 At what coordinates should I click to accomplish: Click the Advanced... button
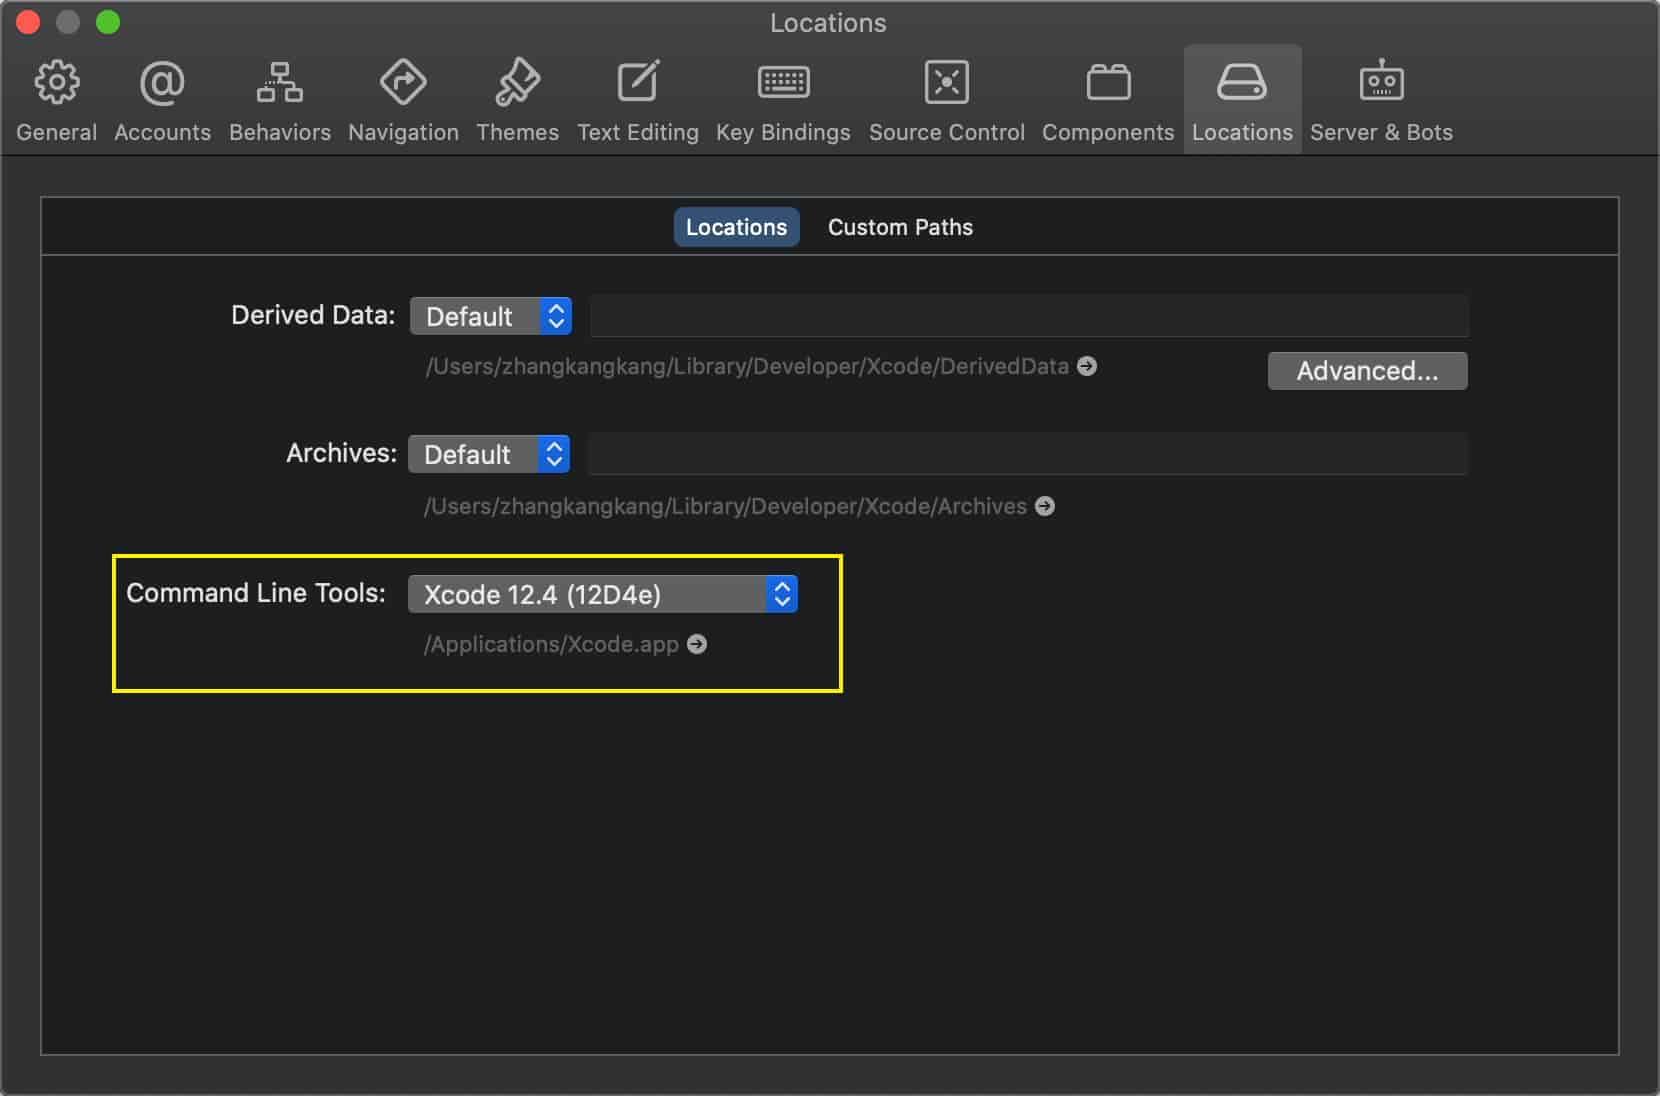point(1367,371)
